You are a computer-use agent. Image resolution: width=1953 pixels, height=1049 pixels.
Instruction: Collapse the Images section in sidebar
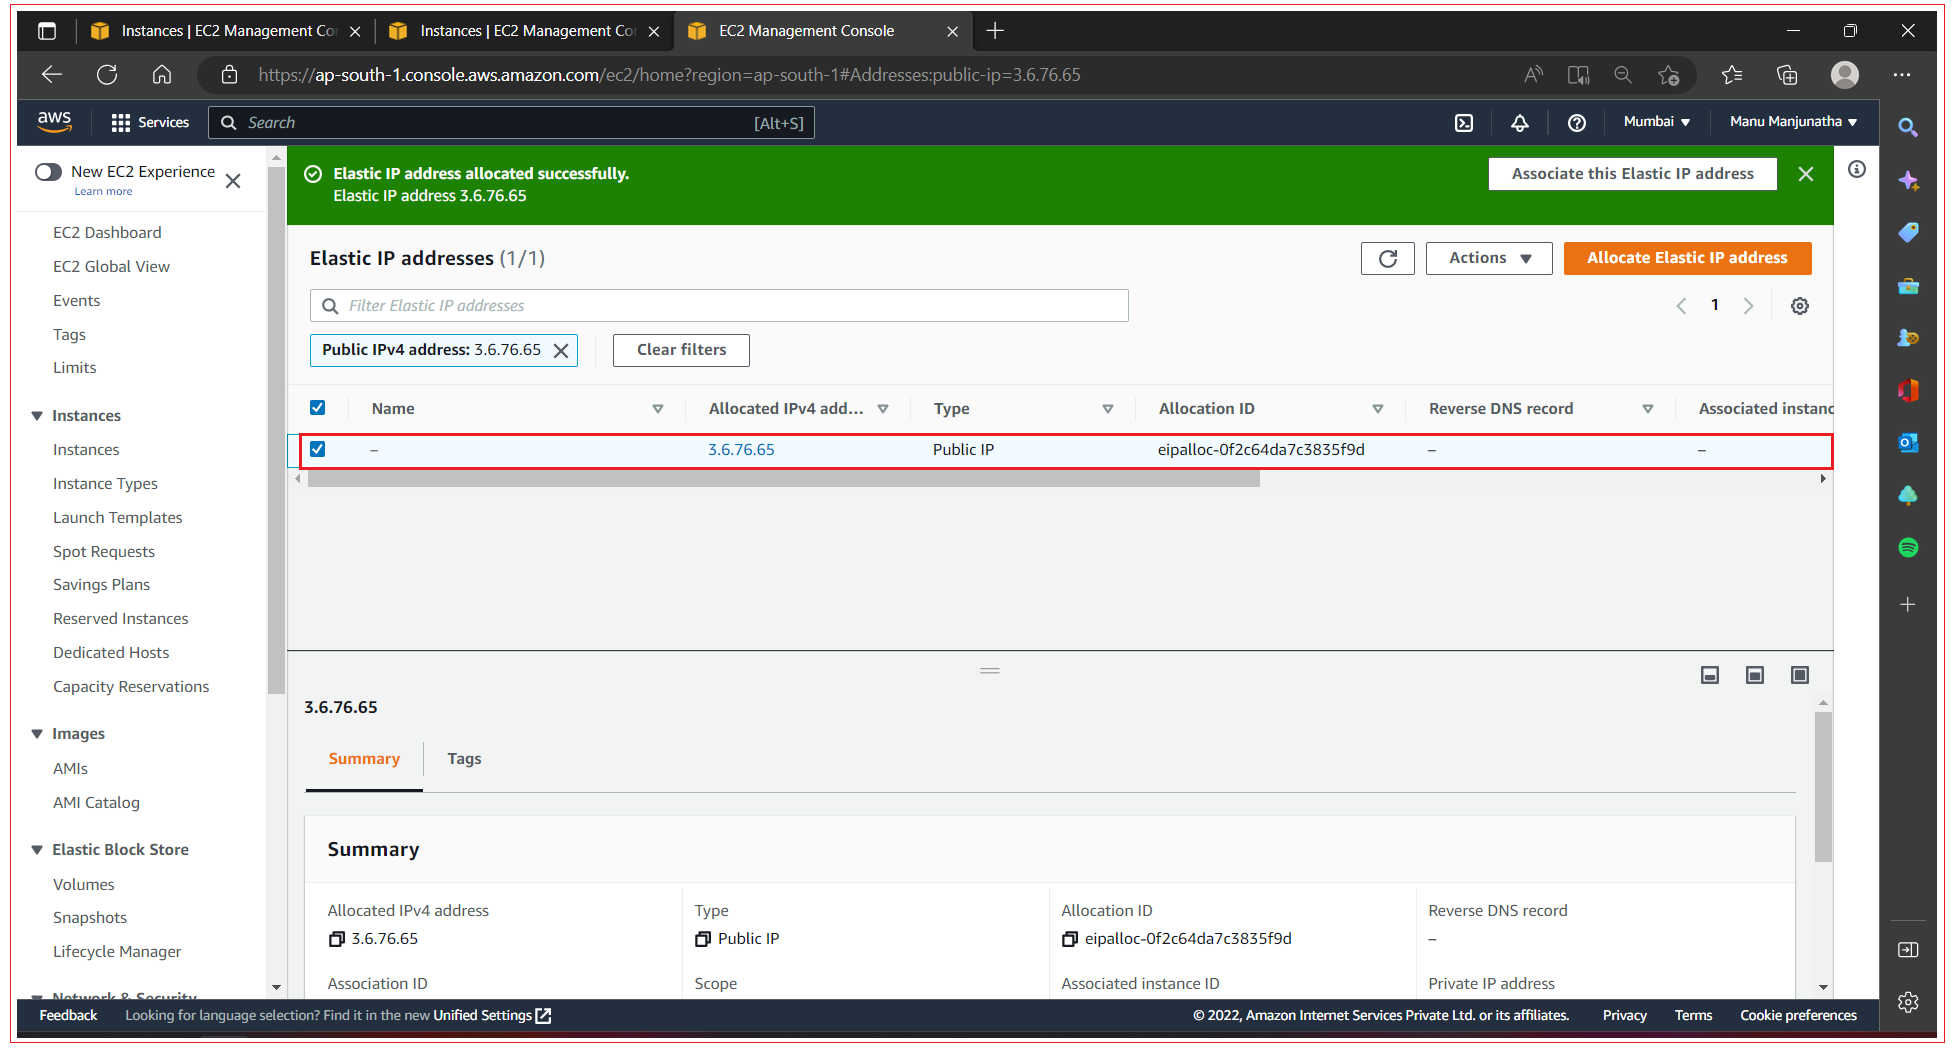point(37,734)
